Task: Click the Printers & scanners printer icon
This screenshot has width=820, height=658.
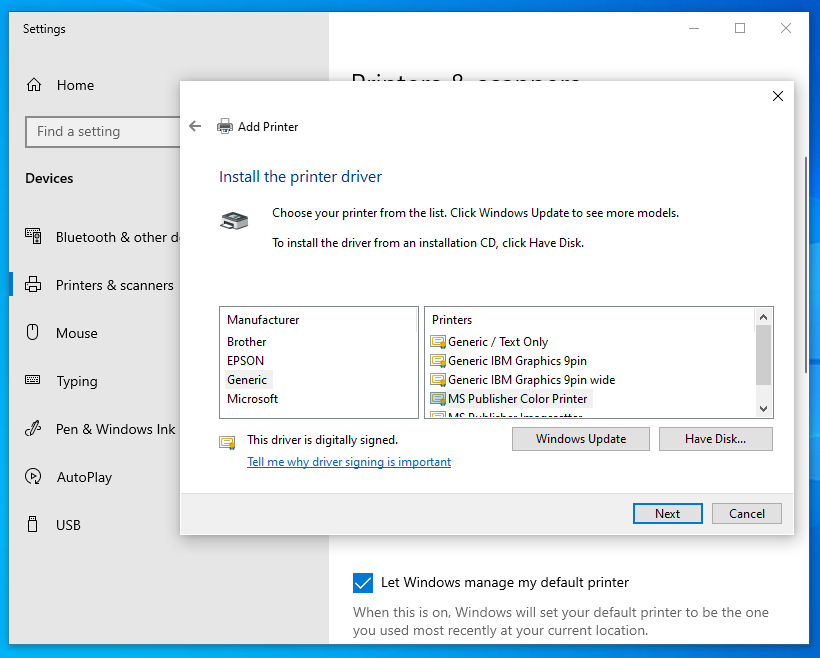Action: pos(33,285)
